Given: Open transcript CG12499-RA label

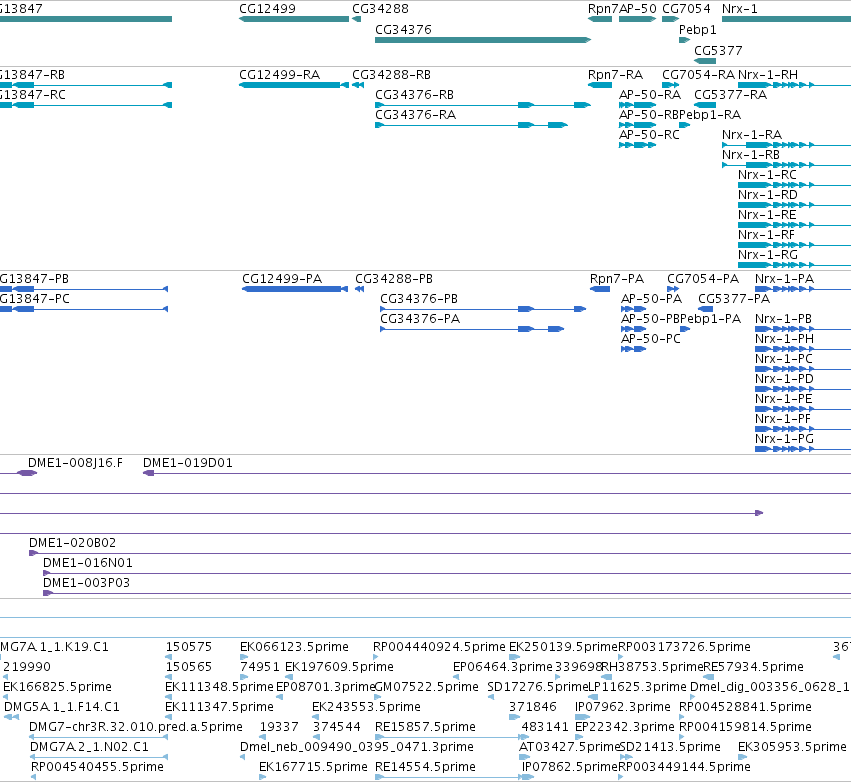Looking at the screenshot, I should click(280, 75).
